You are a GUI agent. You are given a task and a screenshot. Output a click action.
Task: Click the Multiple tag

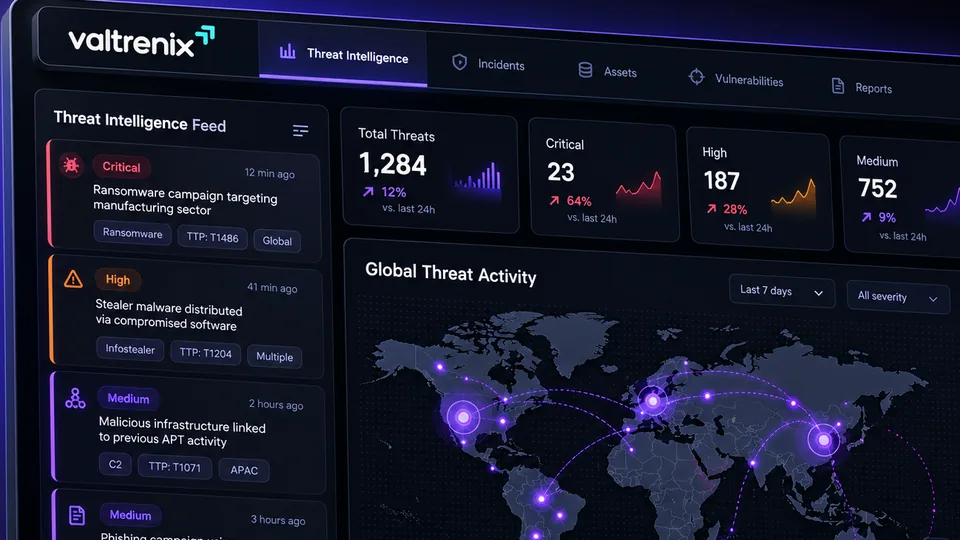[x=274, y=357]
